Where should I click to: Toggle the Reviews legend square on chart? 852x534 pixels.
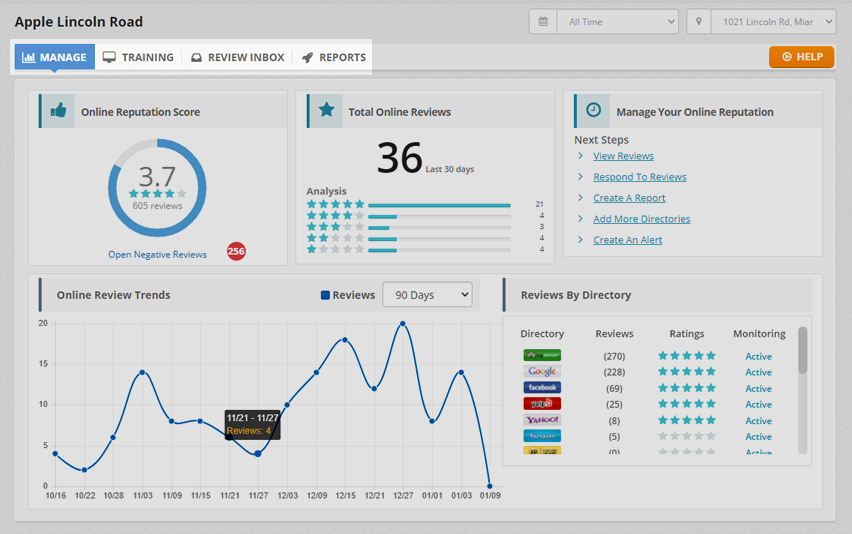coord(325,295)
